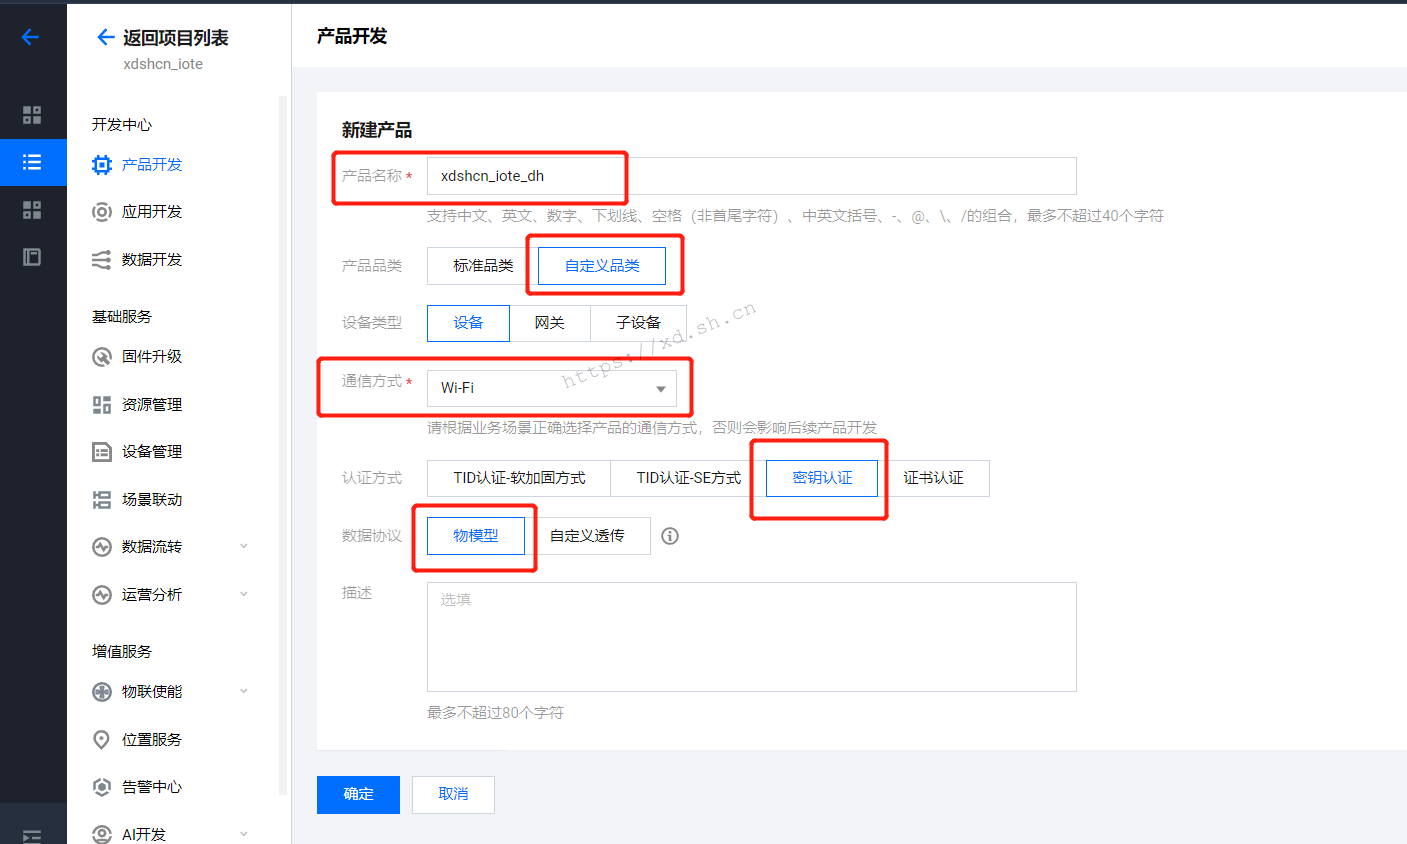Select the 固件升级 firmware upgrade icon
The image size is (1407, 844).
[x=100, y=356]
